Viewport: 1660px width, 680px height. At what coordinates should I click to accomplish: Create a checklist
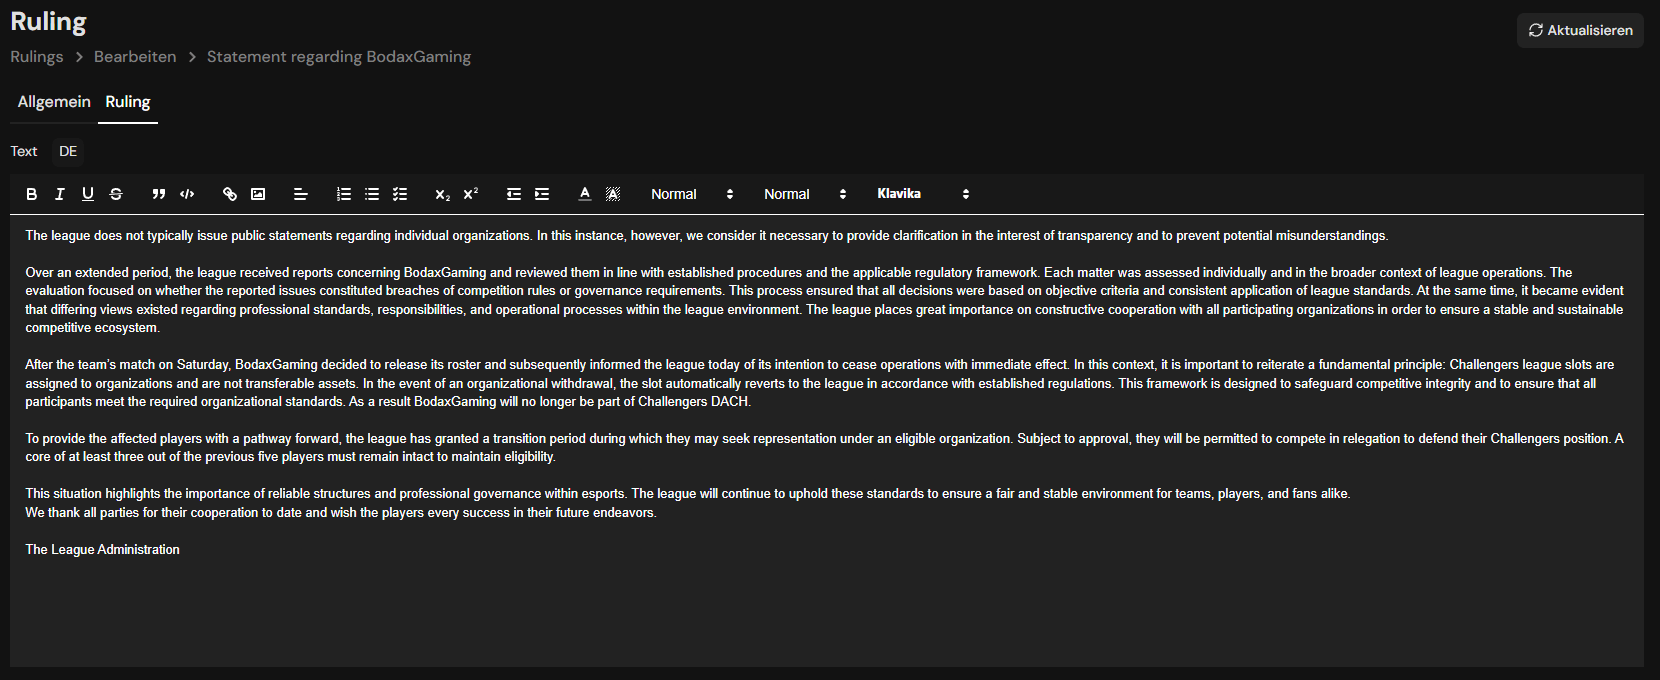click(400, 194)
